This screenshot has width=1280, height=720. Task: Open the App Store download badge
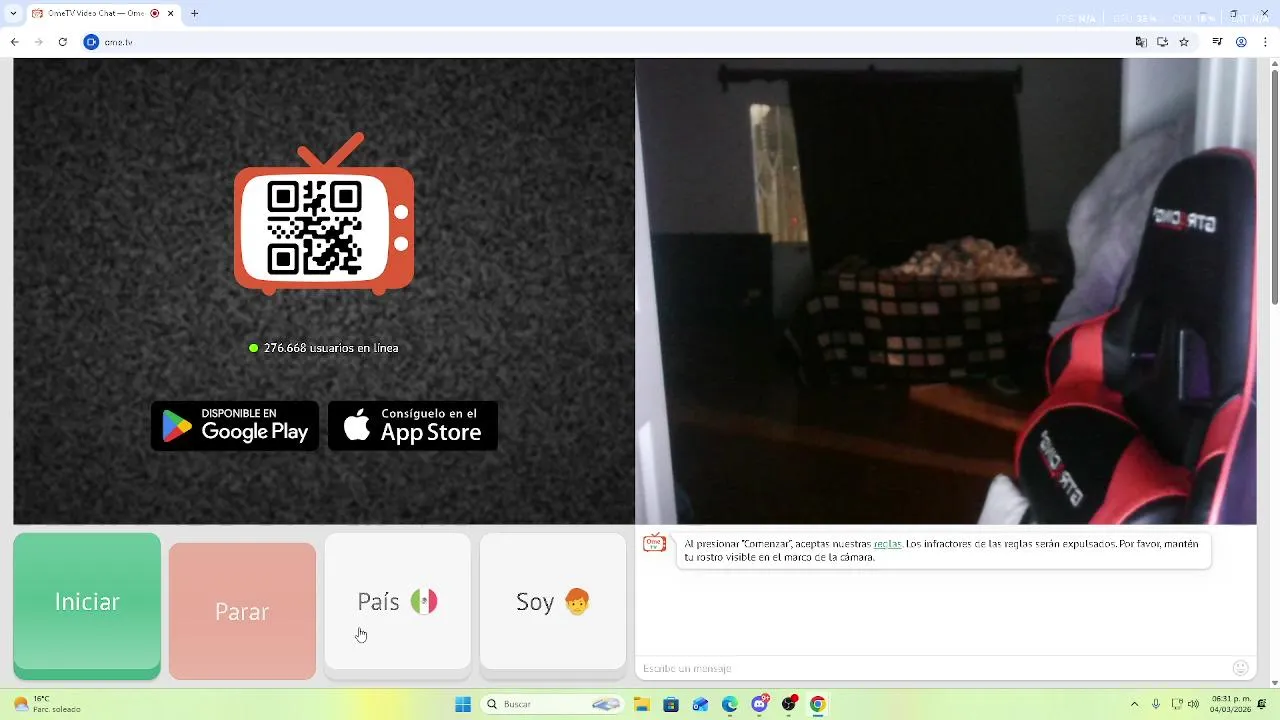(413, 426)
